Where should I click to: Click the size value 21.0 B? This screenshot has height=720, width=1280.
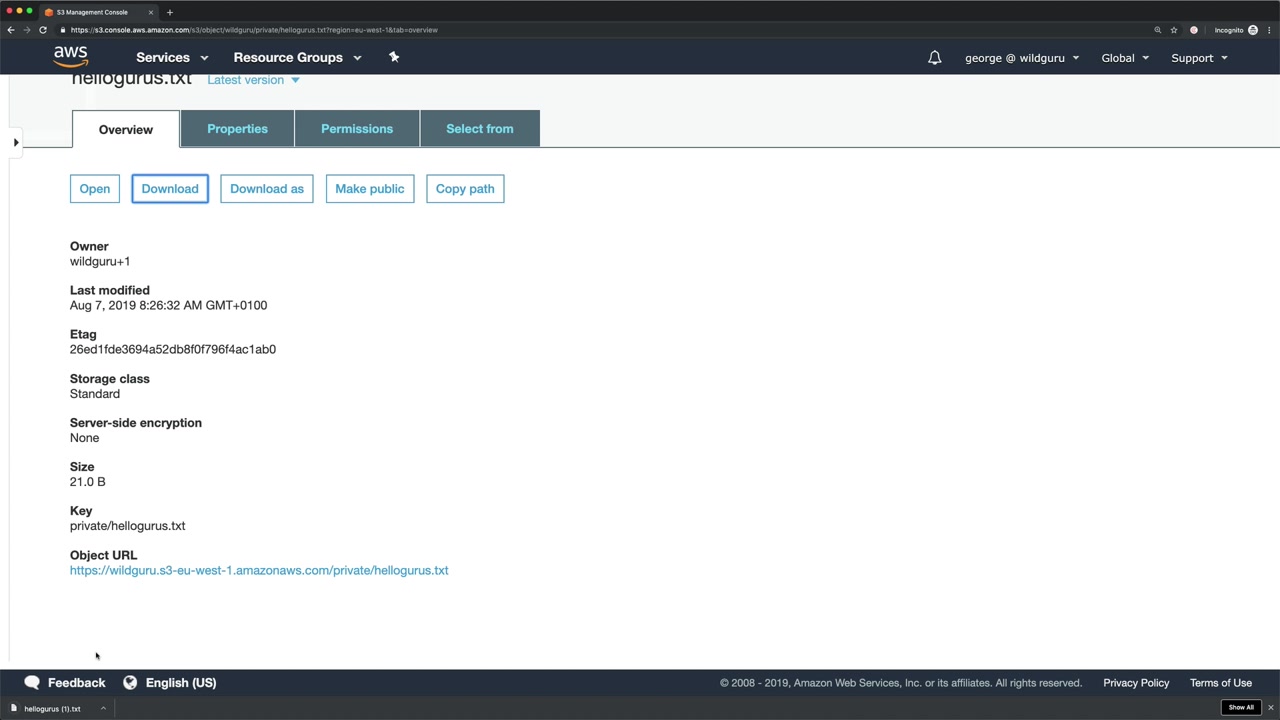(x=88, y=482)
